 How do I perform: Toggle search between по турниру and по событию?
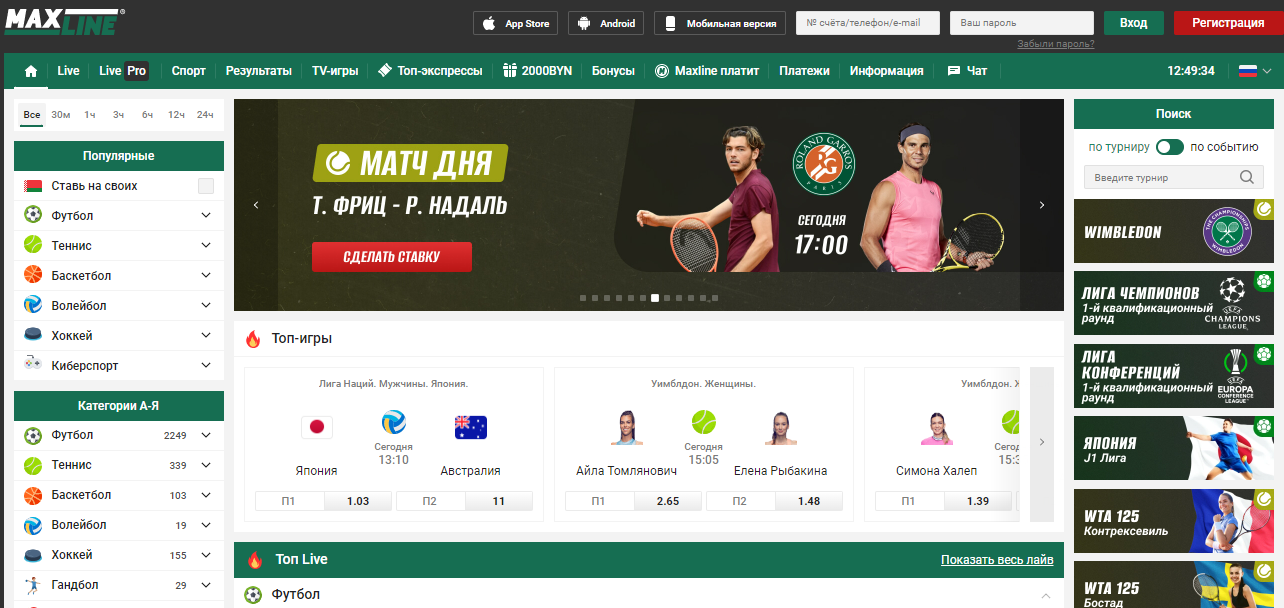point(1170,147)
